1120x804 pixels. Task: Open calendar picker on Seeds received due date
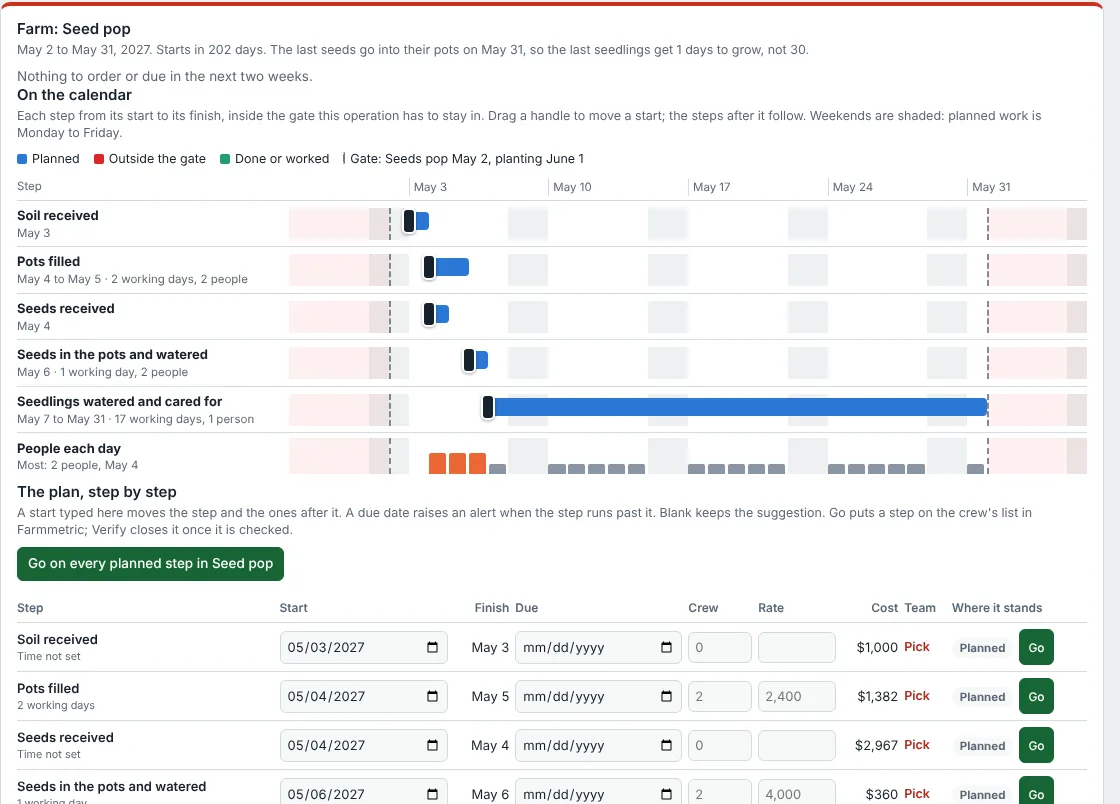(x=666, y=745)
